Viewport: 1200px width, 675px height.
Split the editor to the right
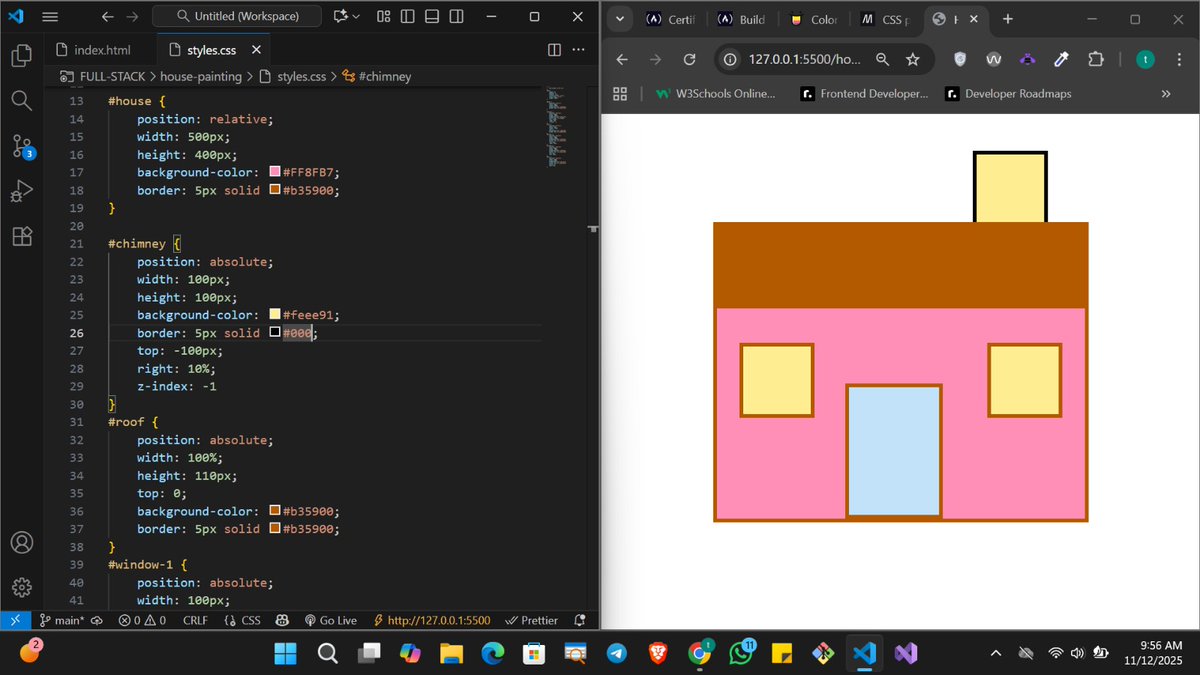click(x=555, y=50)
